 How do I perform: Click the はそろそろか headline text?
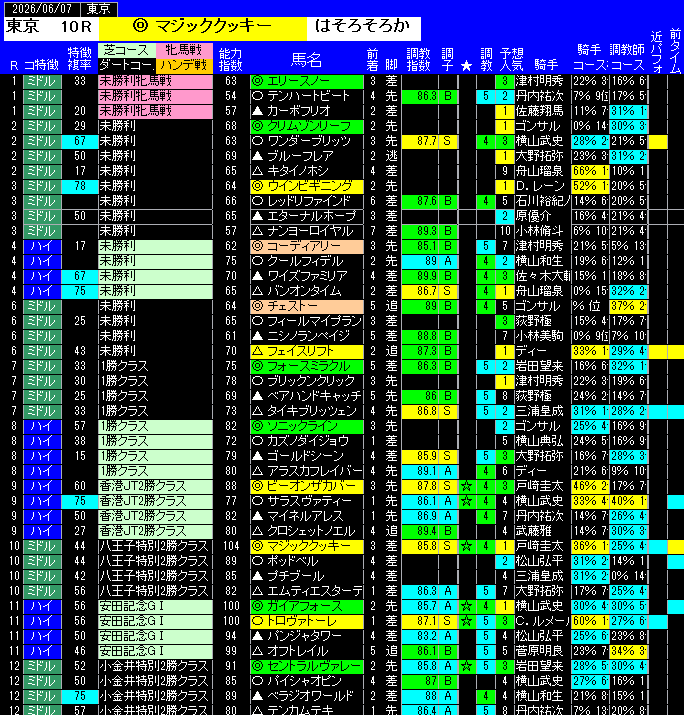click(363, 26)
